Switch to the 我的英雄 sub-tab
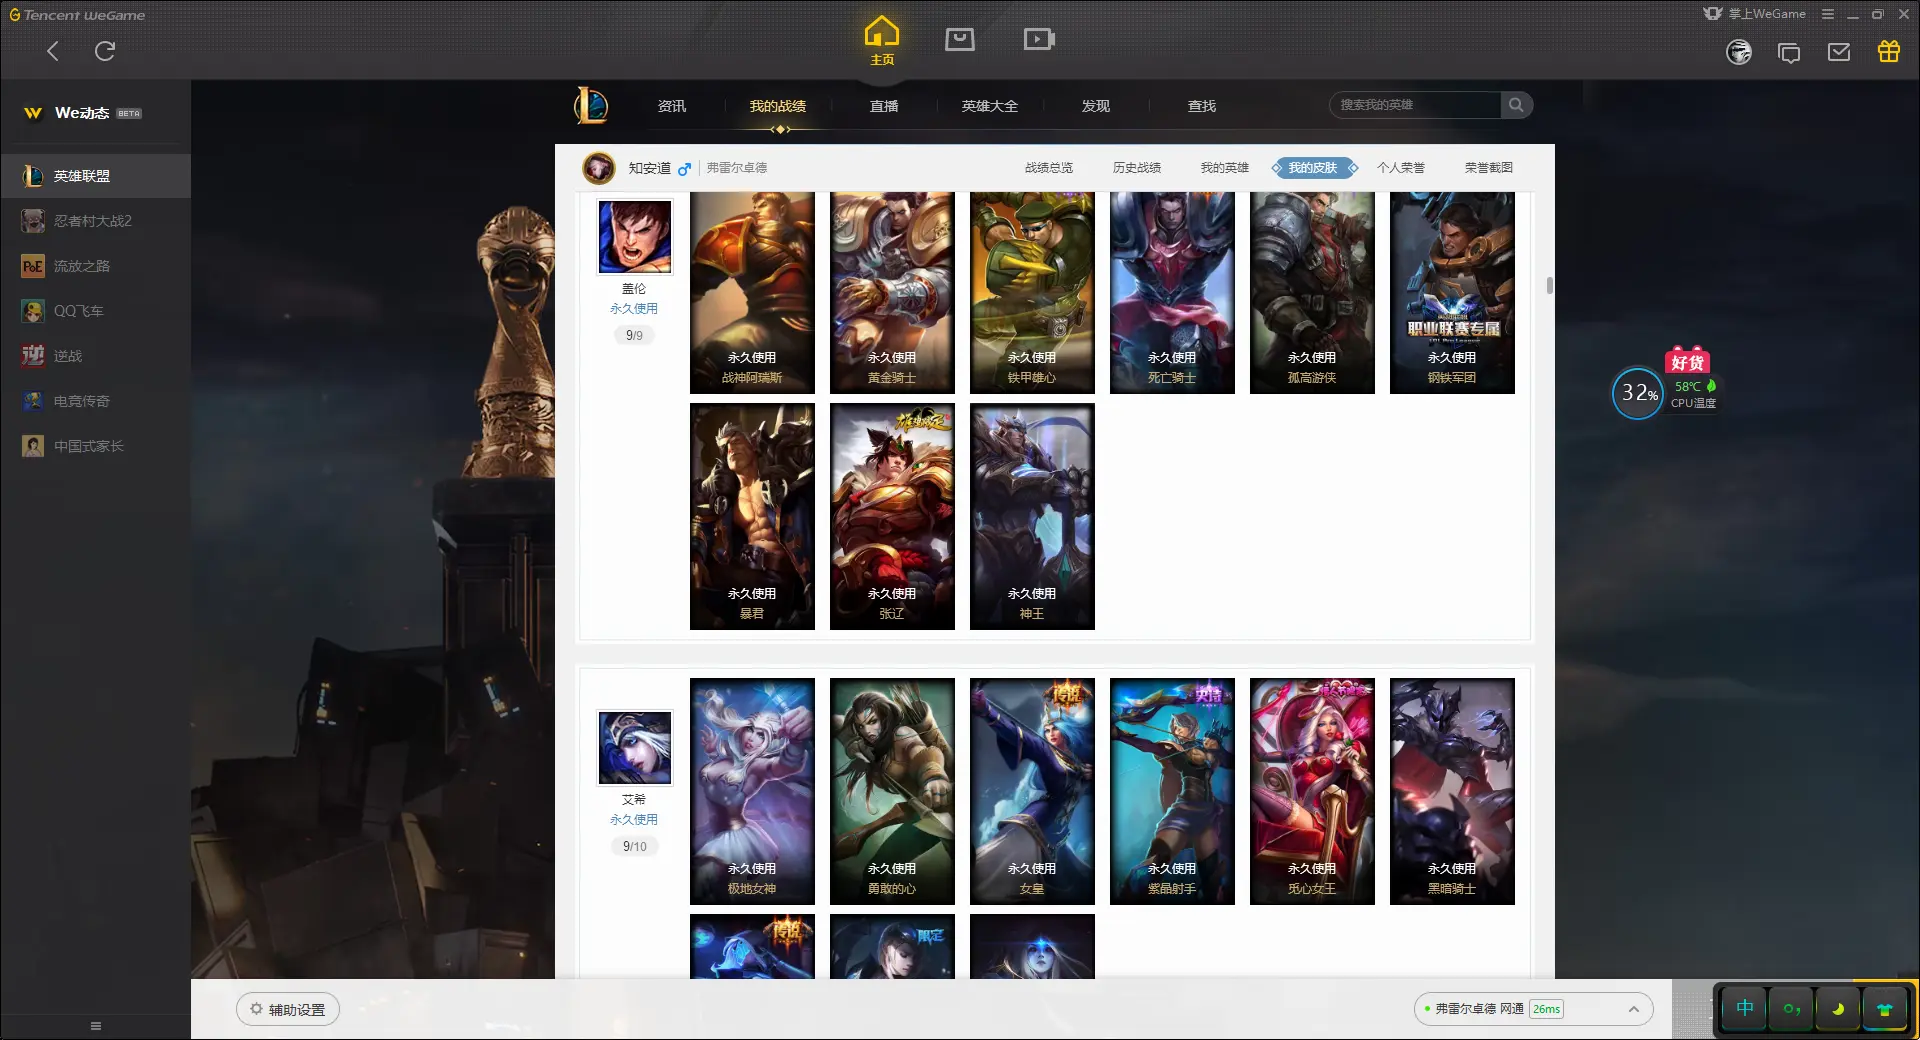This screenshot has height=1040, width=1920. point(1225,168)
